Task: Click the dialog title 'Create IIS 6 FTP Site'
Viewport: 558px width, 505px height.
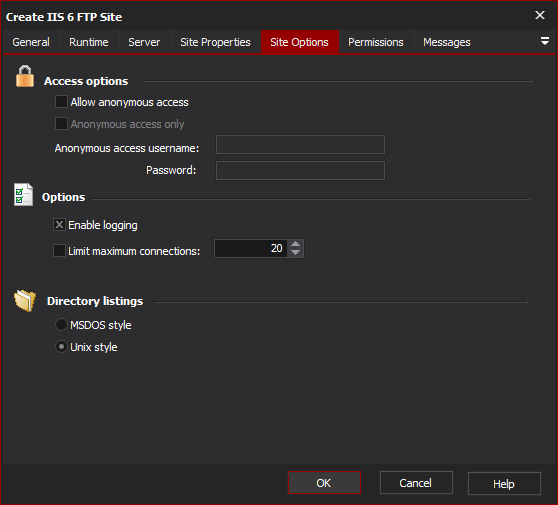Action: pyautogui.click(x=64, y=17)
